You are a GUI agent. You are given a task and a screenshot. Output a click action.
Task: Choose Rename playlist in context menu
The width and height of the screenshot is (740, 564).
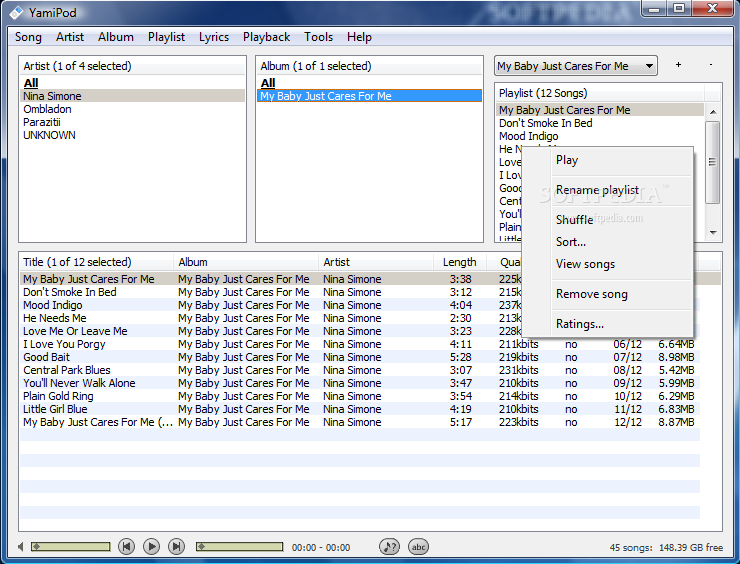coord(607,190)
